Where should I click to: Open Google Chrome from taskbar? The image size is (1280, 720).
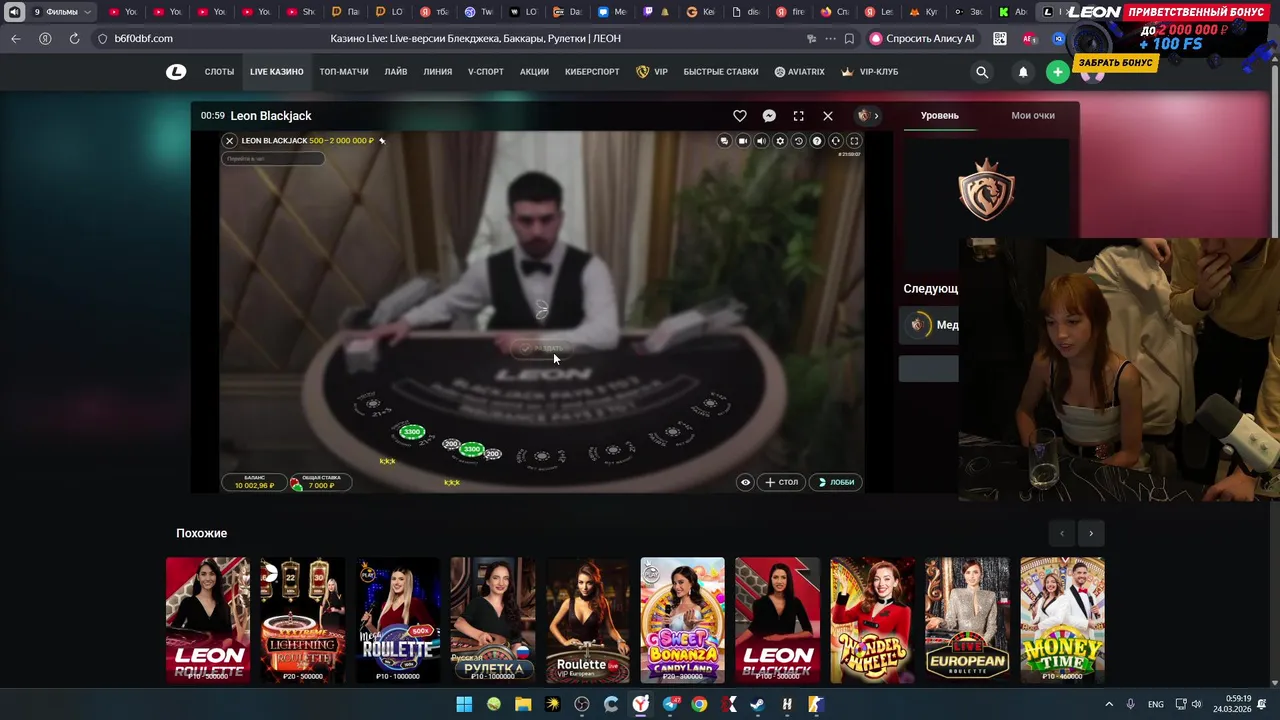699,704
